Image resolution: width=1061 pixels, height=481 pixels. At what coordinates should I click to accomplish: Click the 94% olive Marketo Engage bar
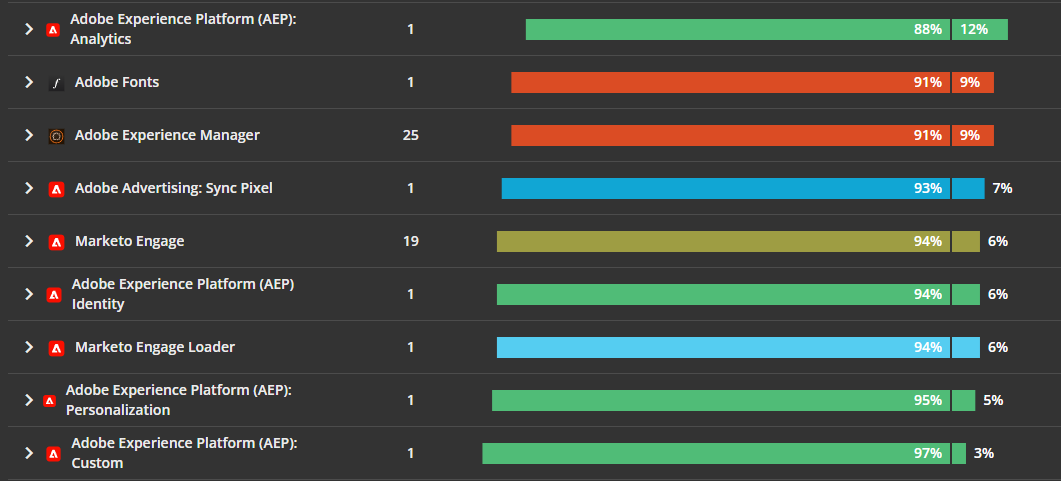[723, 242]
